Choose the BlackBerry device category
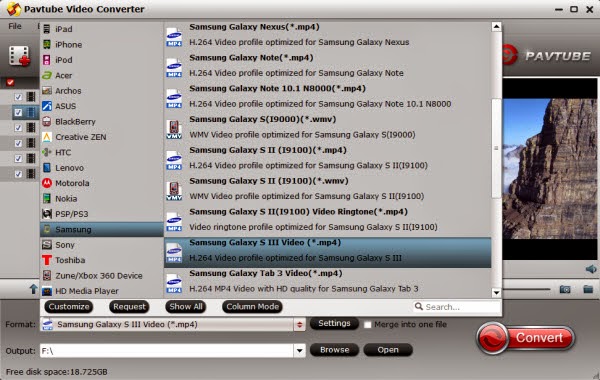The width and height of the screenshot is (600, 380). point(101,121)
